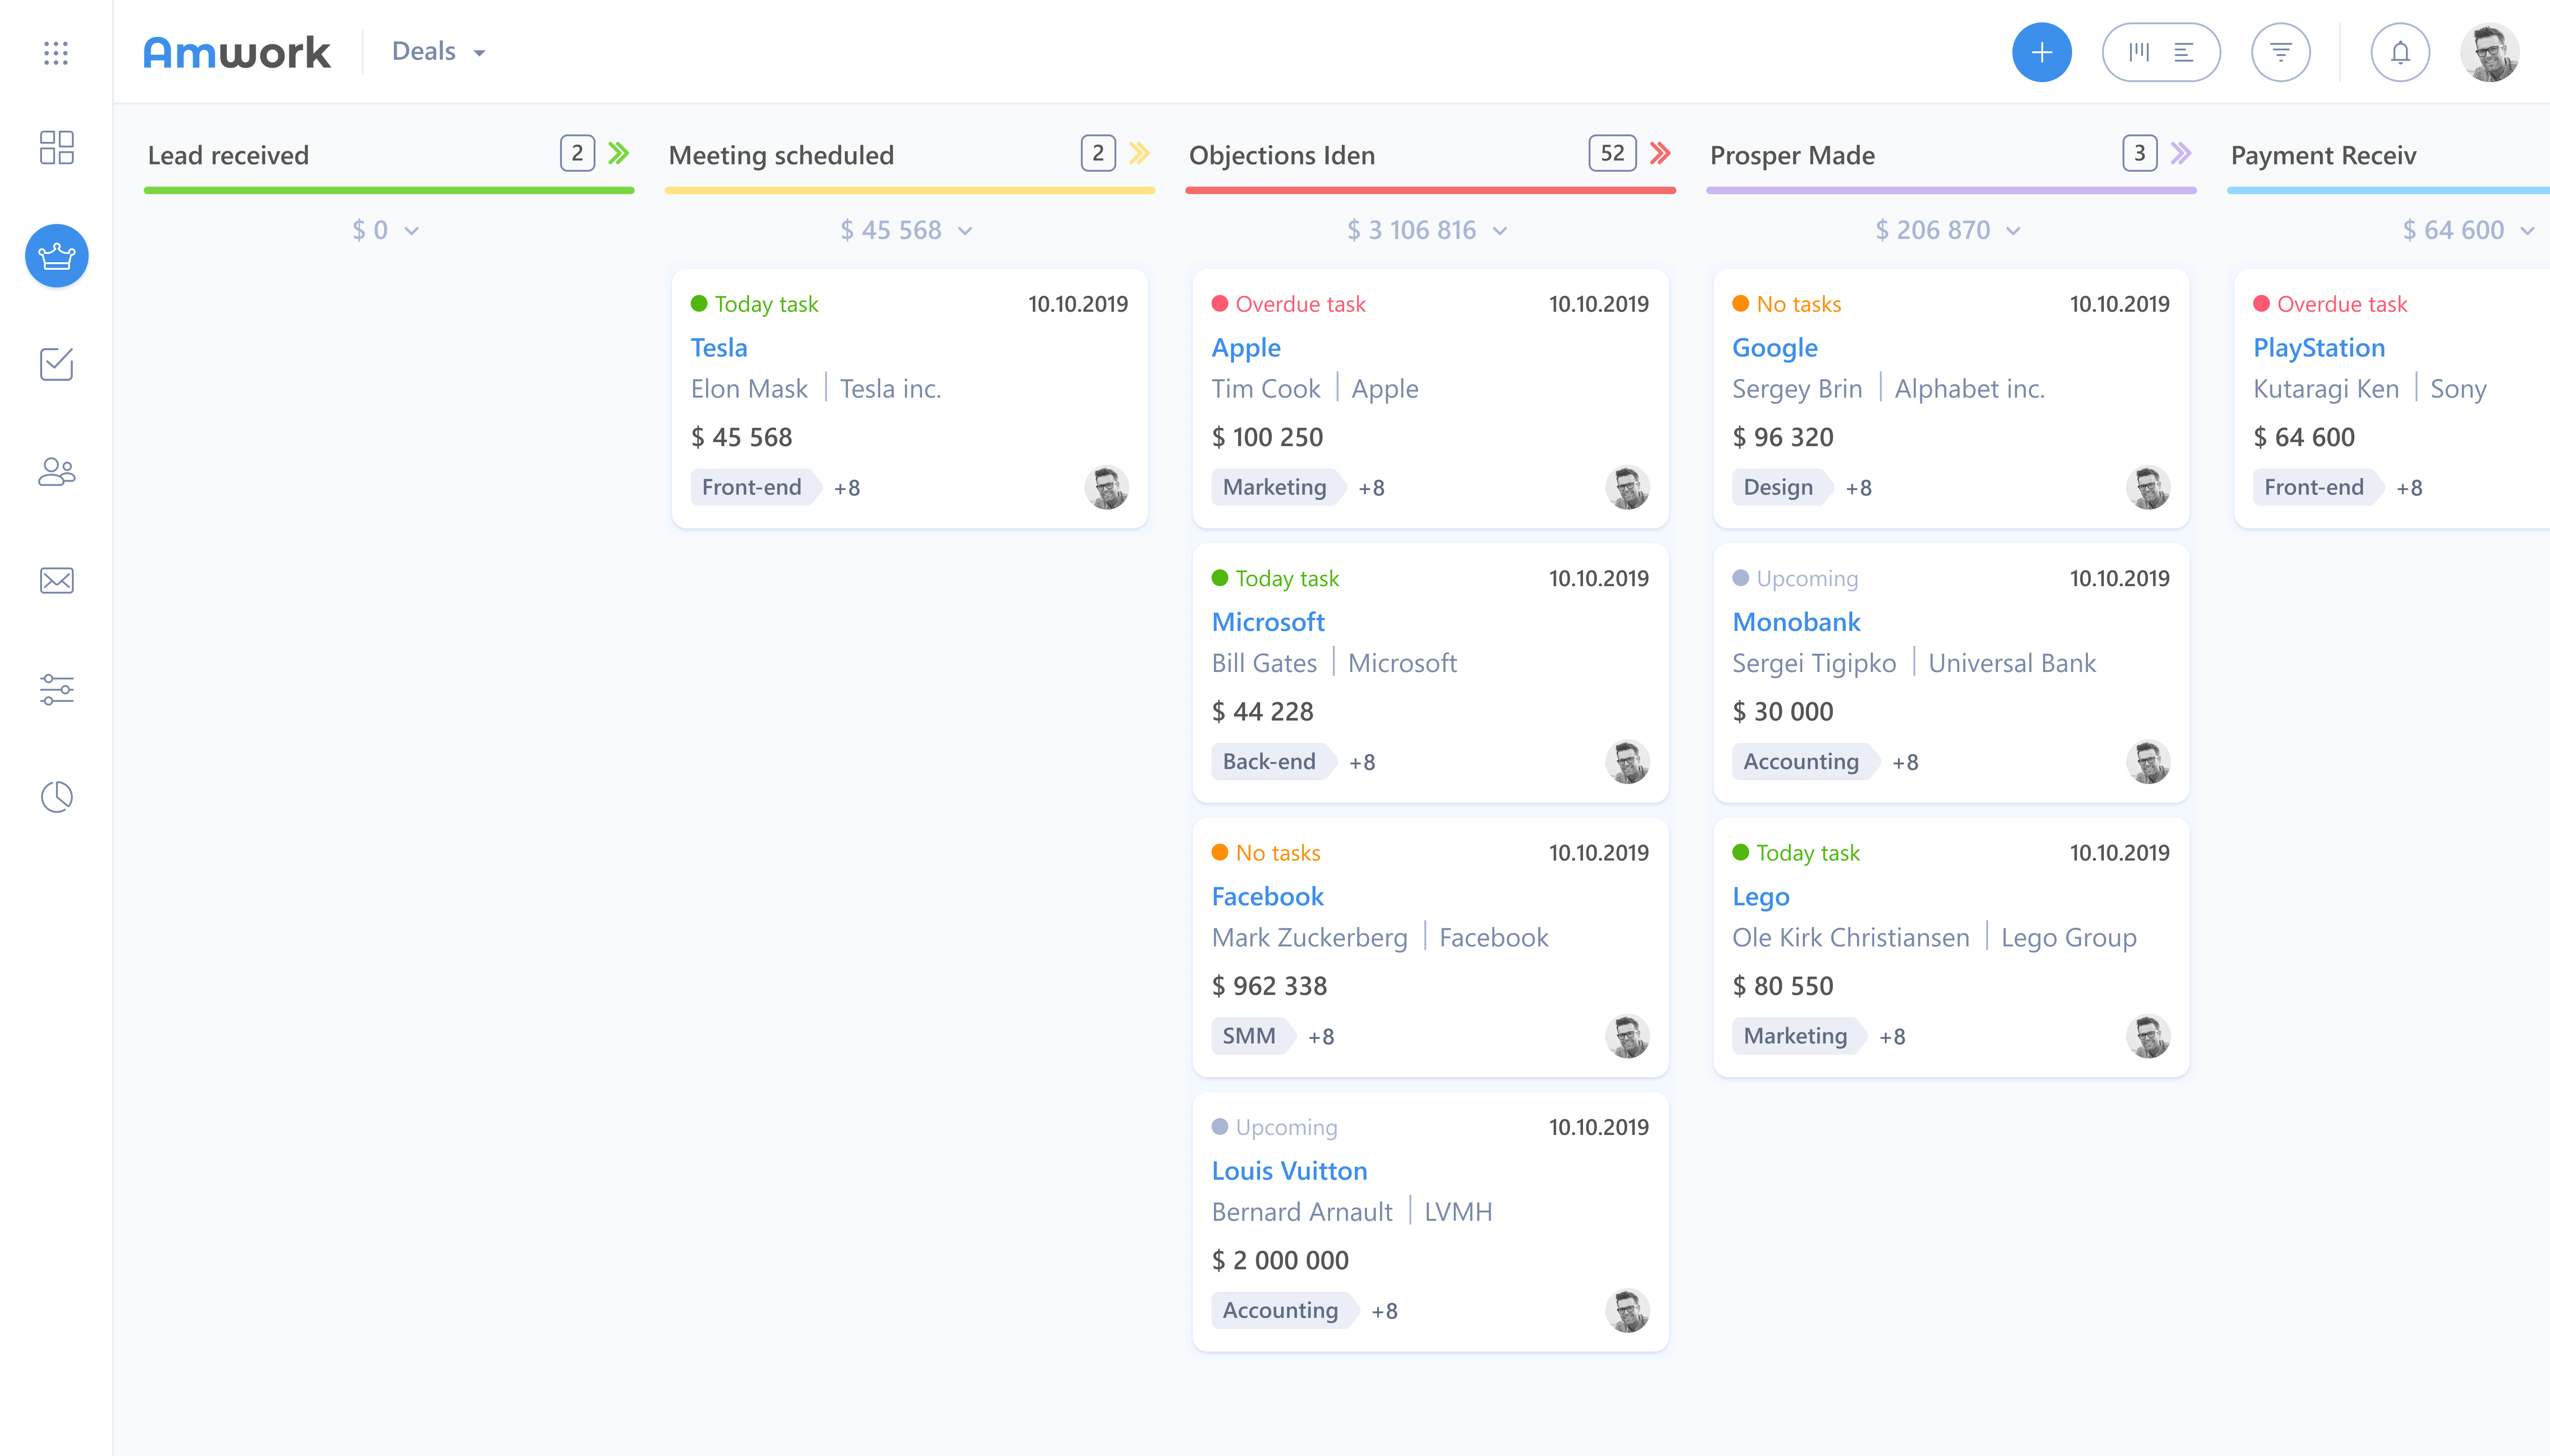Open the user profile avatar in header

pos(2489,52)
